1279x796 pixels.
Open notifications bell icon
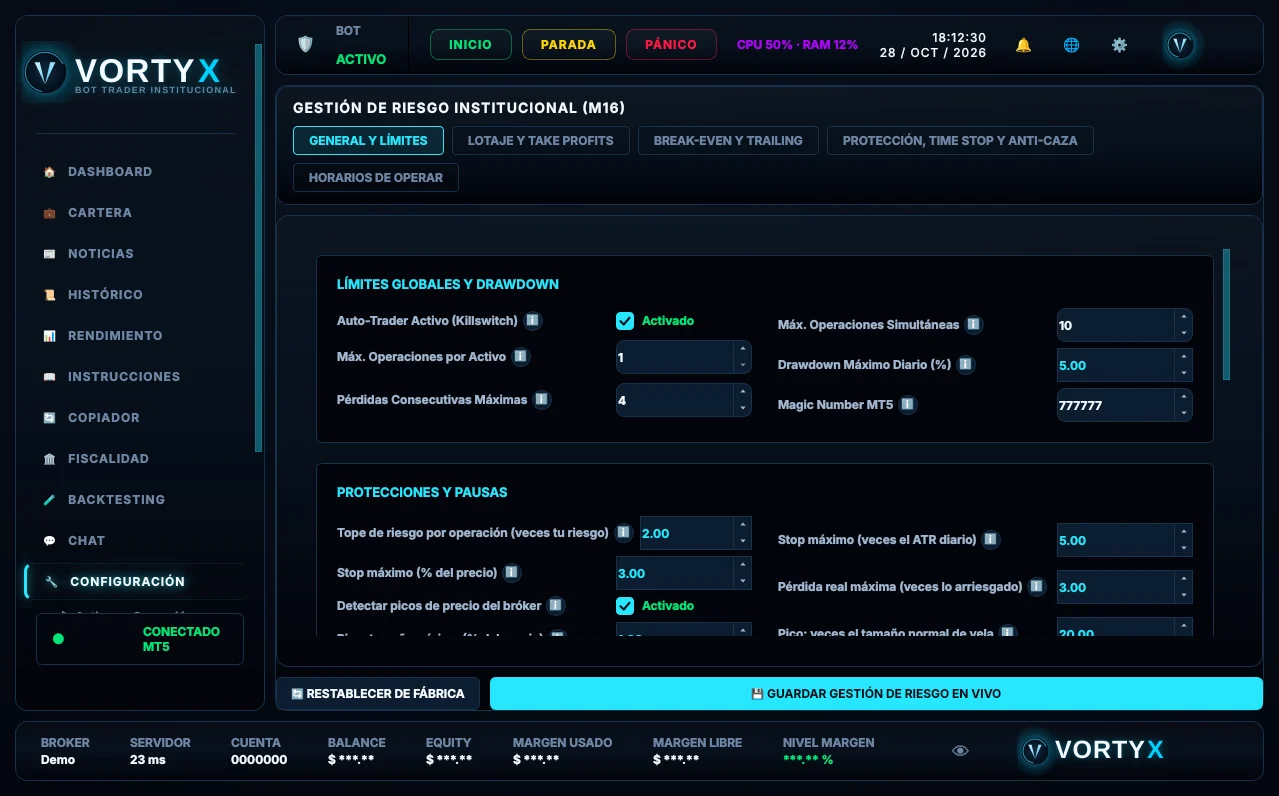[x=1023, y=45]
